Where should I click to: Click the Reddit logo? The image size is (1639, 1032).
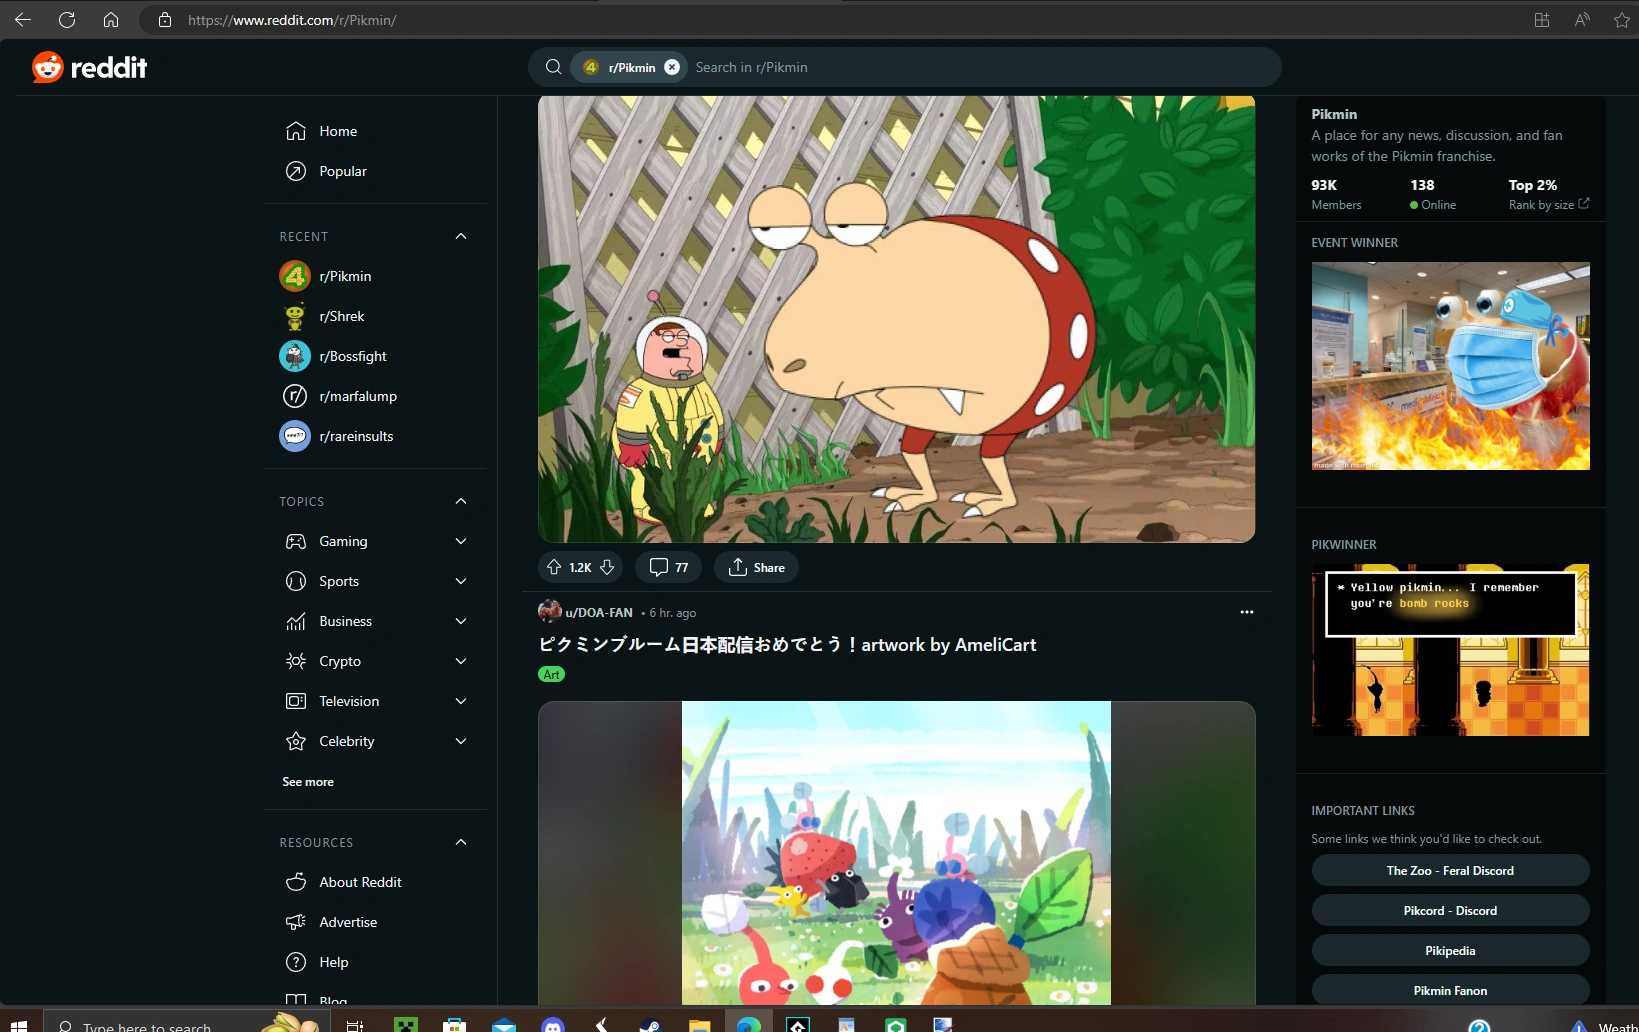click(89, 67)
